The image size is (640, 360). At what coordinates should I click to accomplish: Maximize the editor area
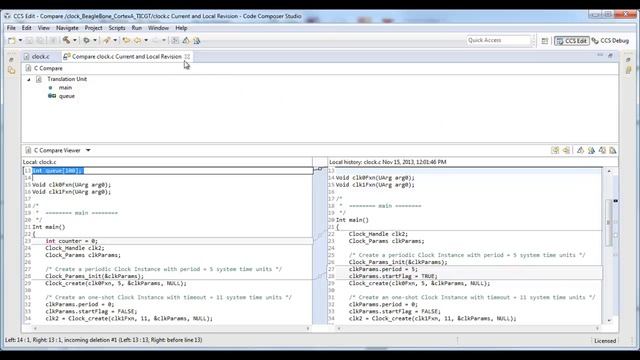611,55
